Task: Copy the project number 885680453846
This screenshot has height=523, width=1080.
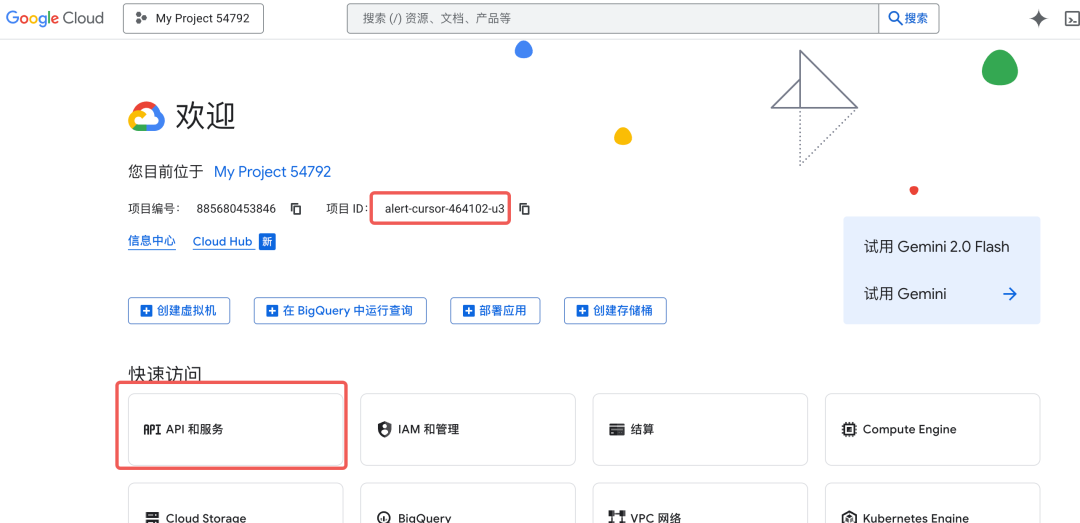Action: (x=296, y=208)
